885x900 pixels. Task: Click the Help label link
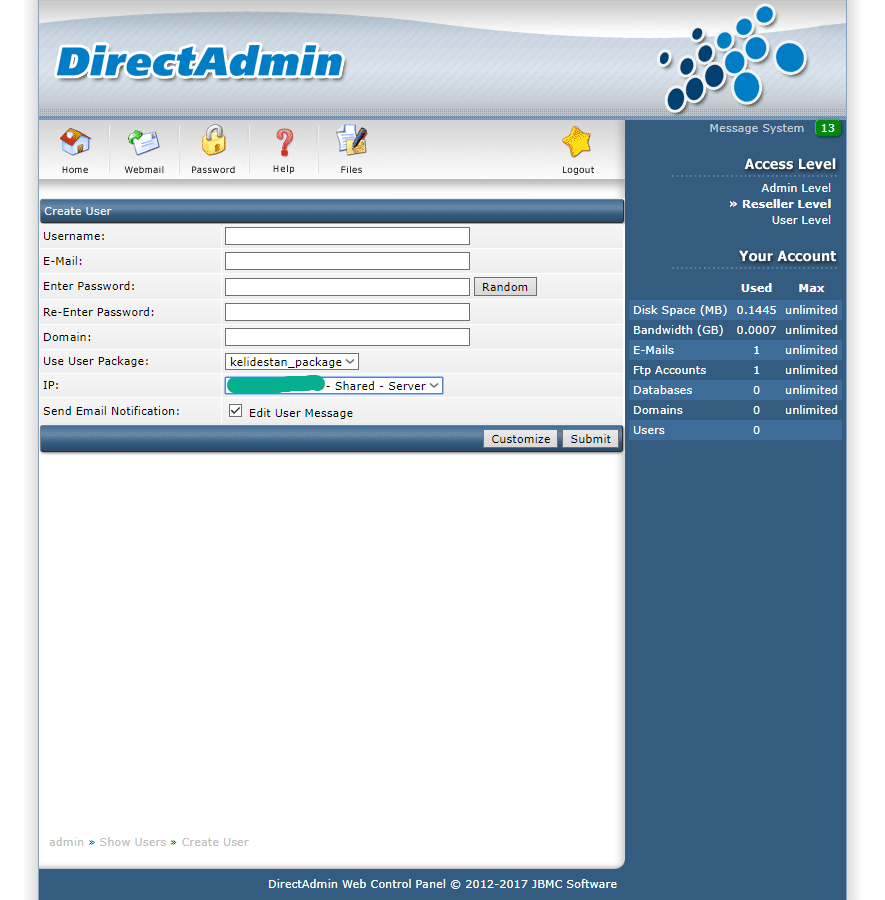click(284, 169)
